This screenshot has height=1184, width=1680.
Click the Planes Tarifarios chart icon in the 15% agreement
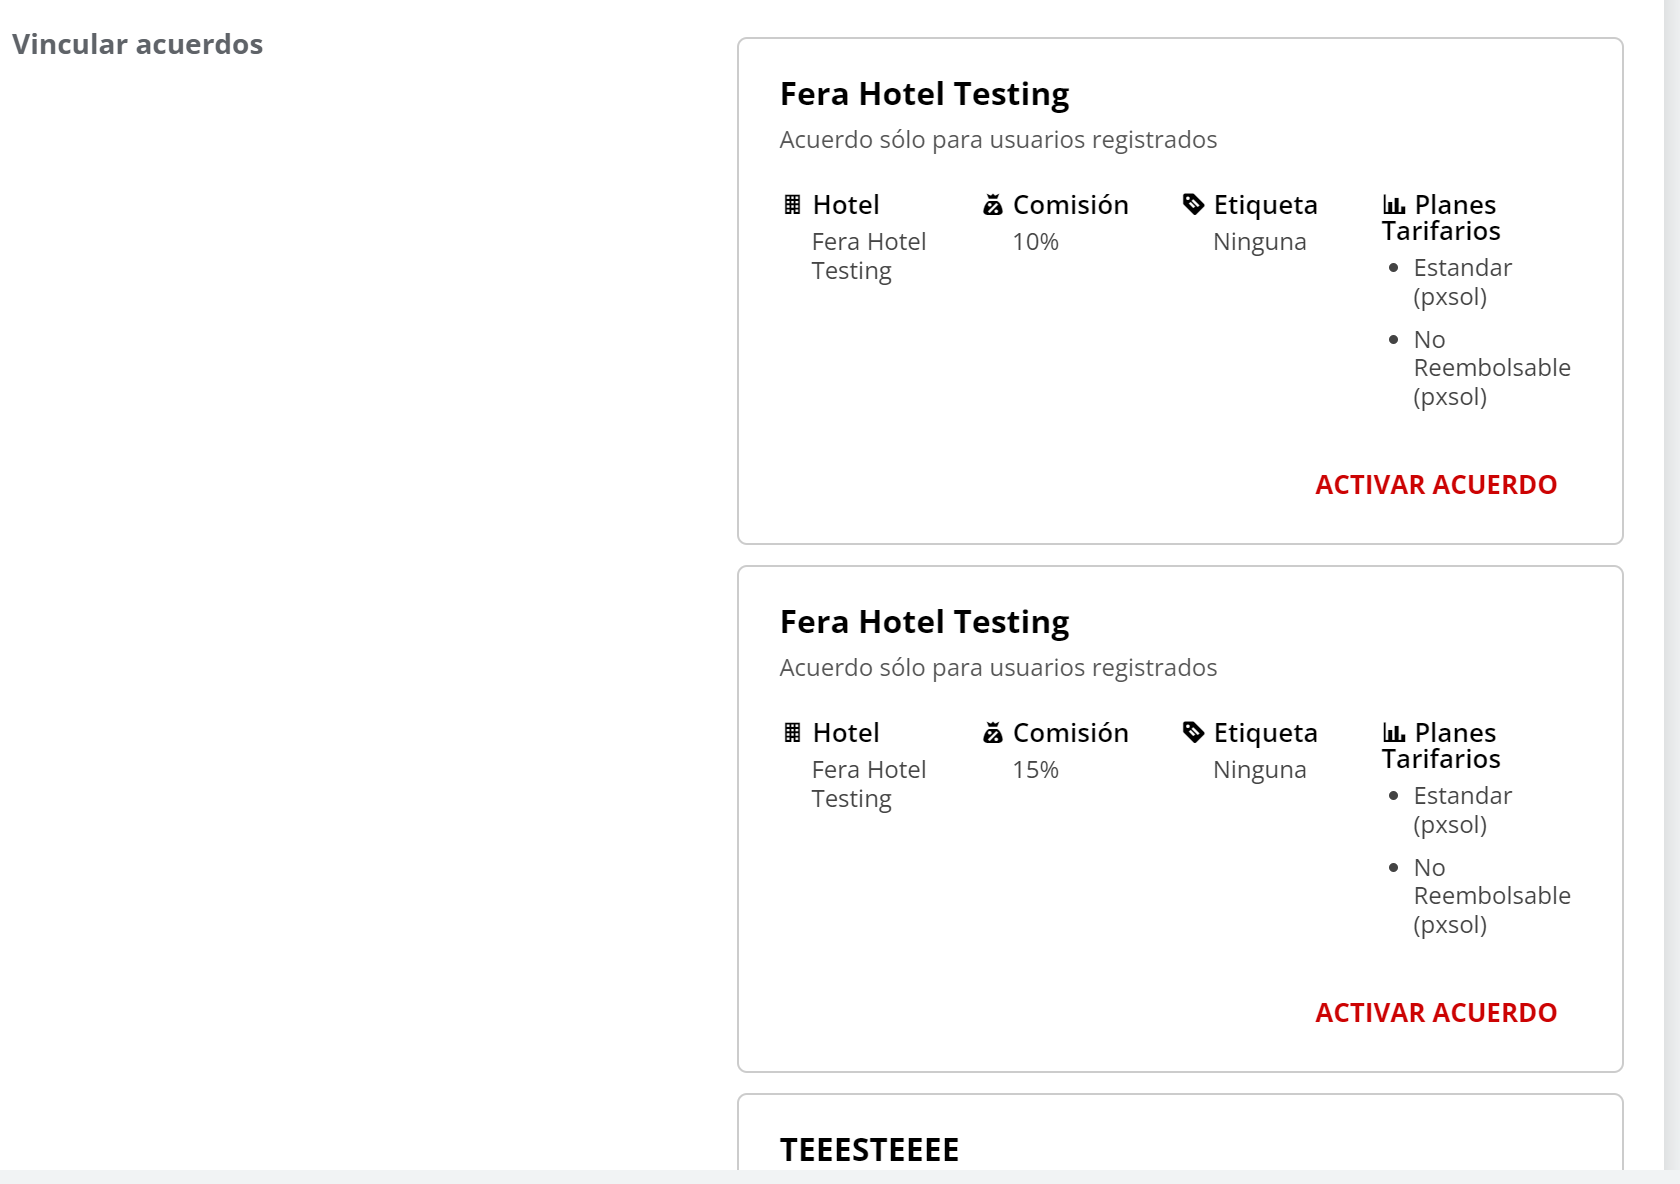click(x=1394, y=733)
